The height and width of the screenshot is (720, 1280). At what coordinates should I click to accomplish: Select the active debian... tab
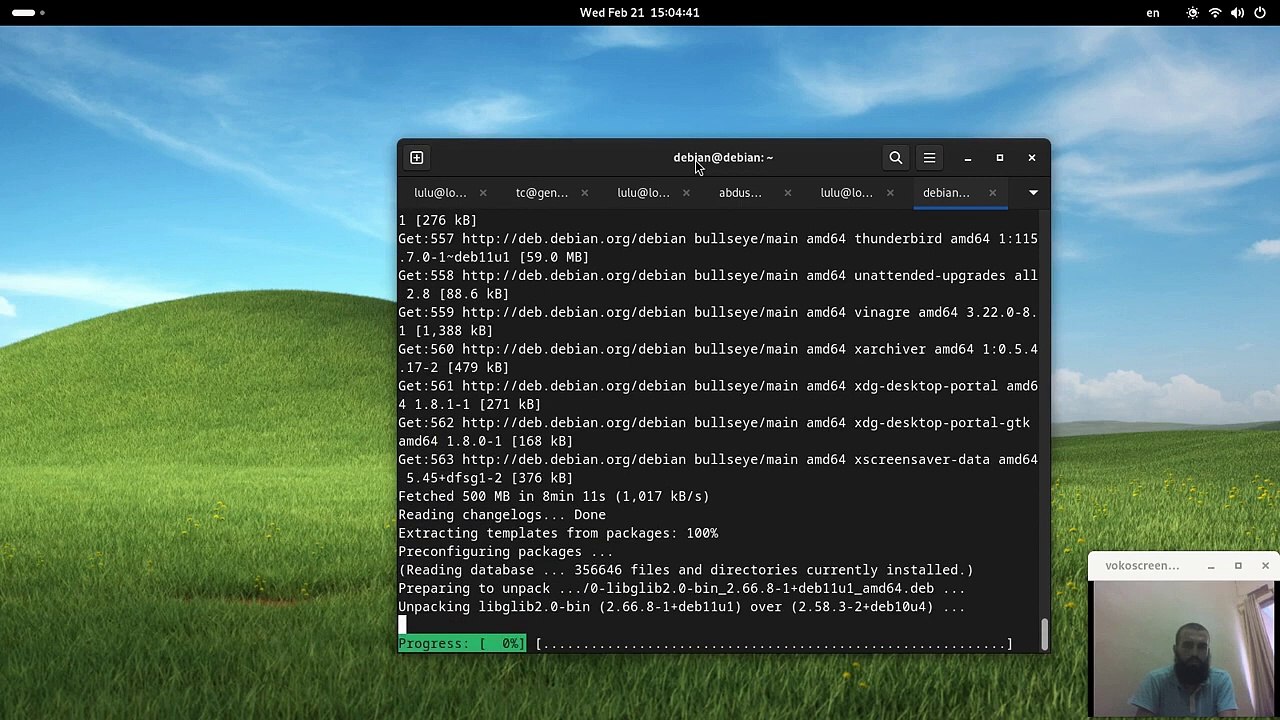(946, 193)
